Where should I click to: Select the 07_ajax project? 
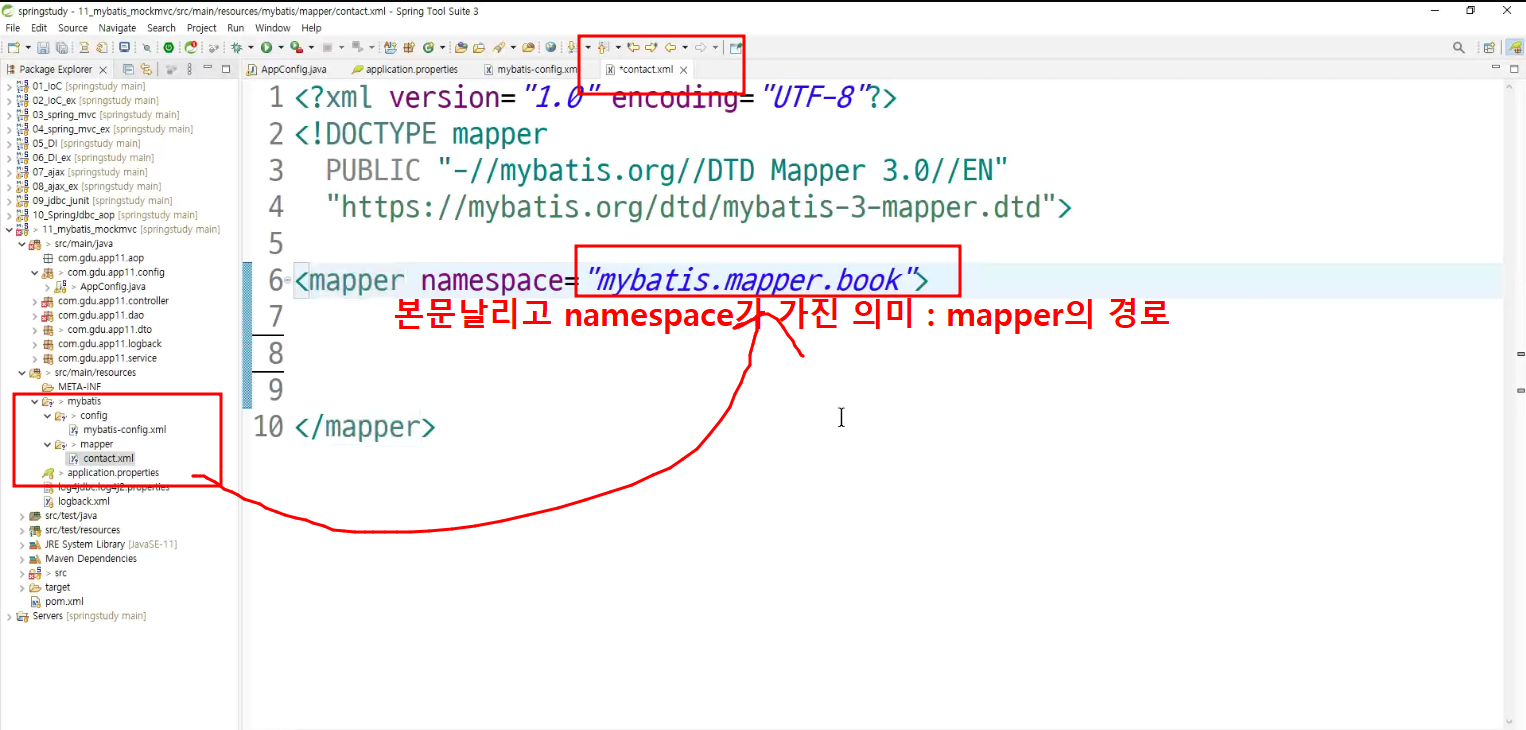(90, 172)
